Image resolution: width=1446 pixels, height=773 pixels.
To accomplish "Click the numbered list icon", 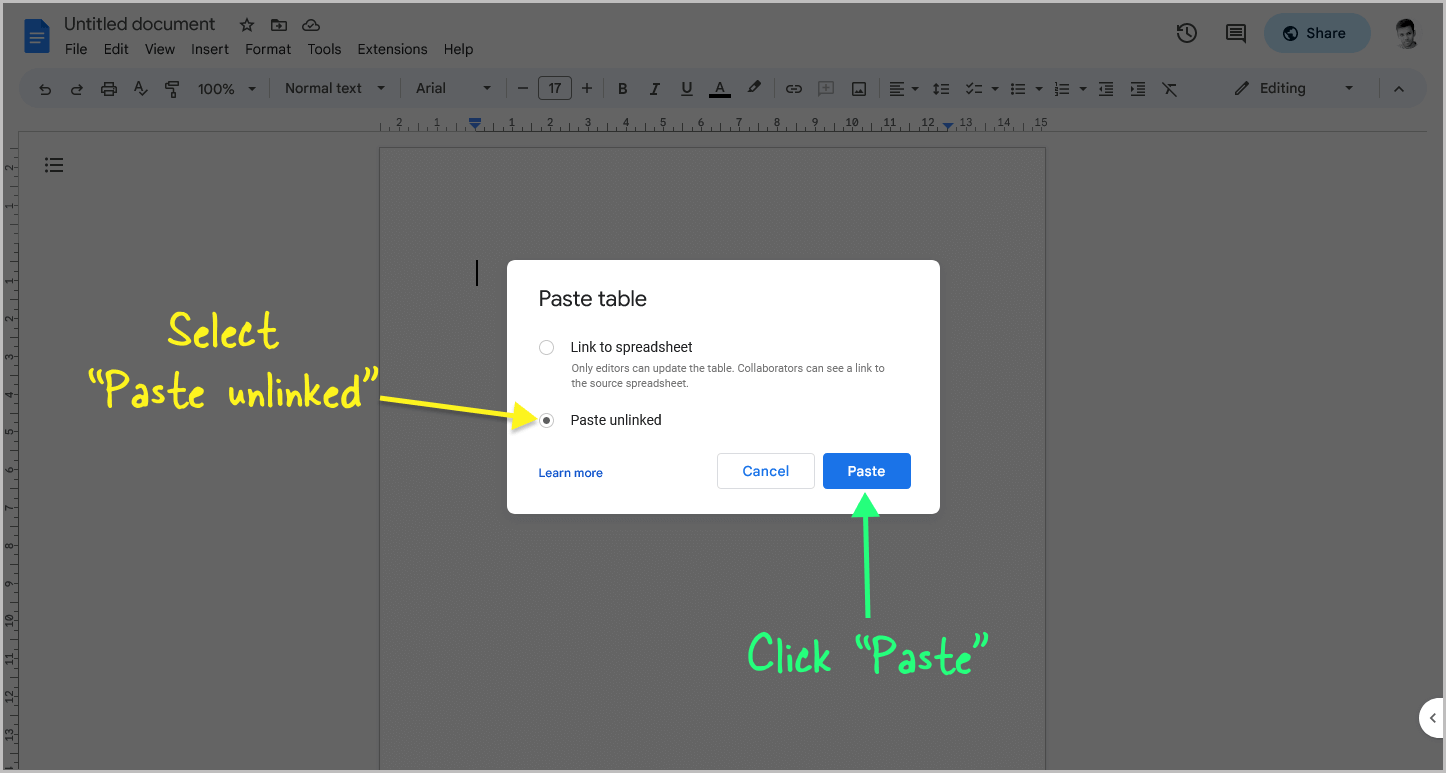I will [1062, 89].
